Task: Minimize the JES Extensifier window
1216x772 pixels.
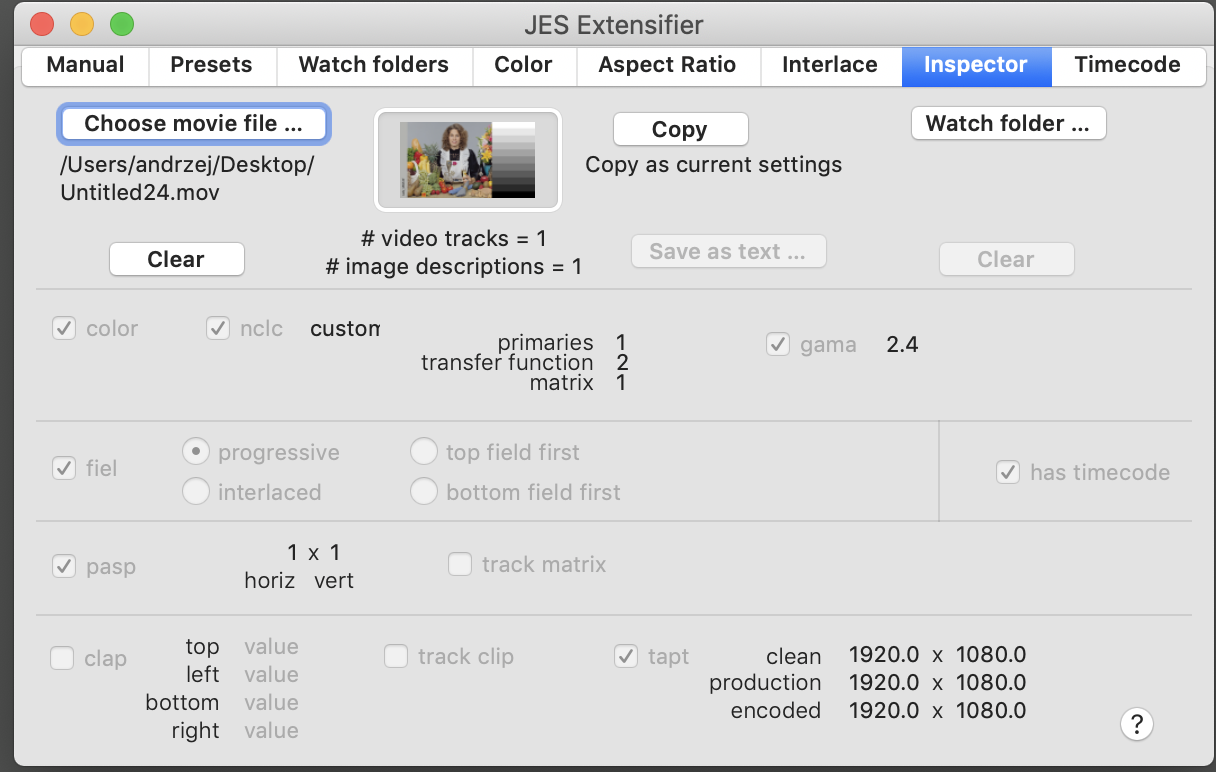Action: click(x=82, y=24)
